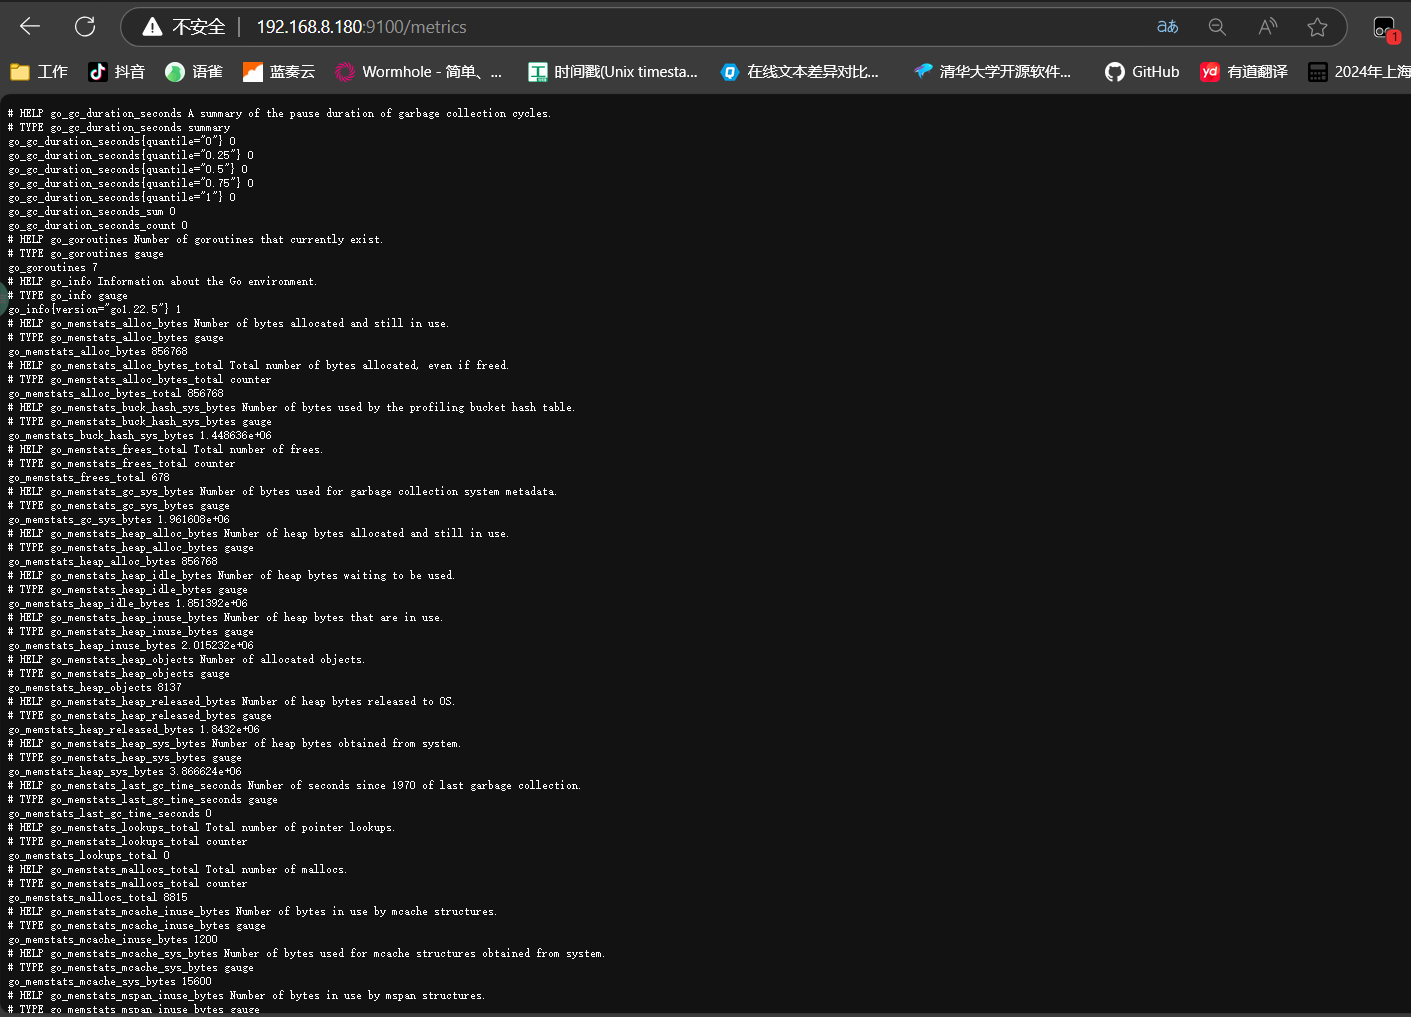Select the go_memstats_heap_idle_bytes value line

(128, 604)
